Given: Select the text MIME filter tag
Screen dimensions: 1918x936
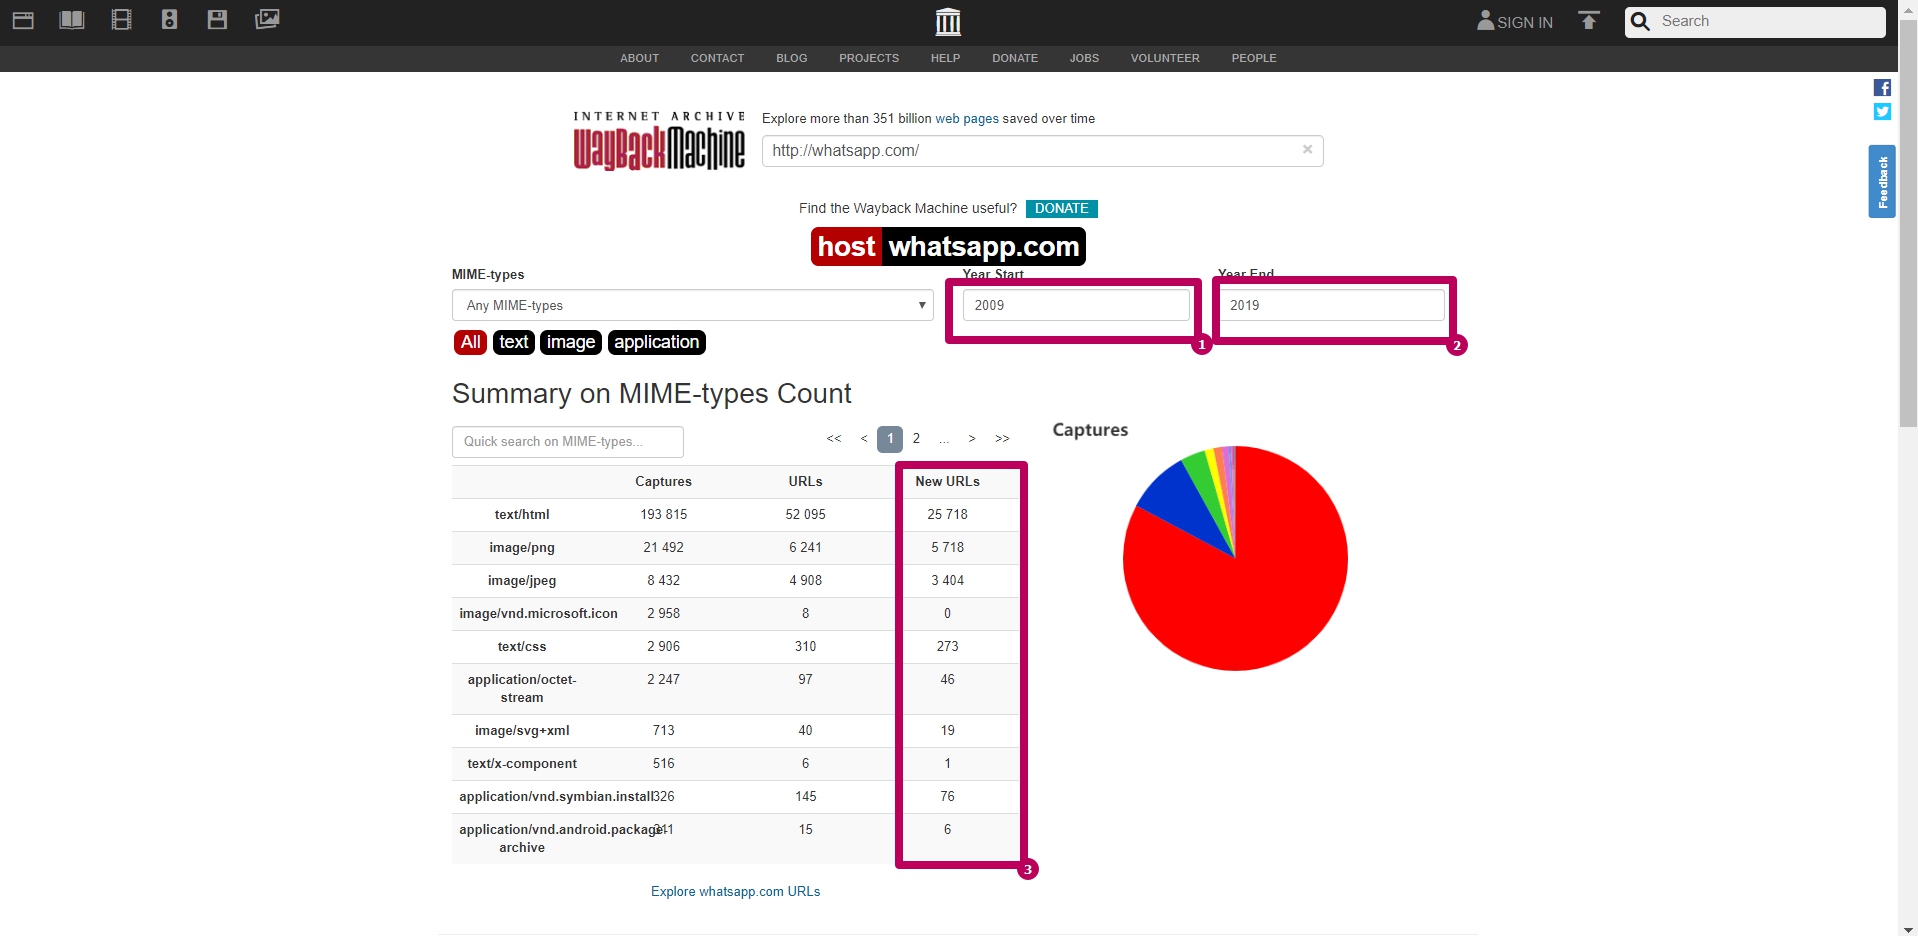Looking at the screenshot, I should point(514,342).
